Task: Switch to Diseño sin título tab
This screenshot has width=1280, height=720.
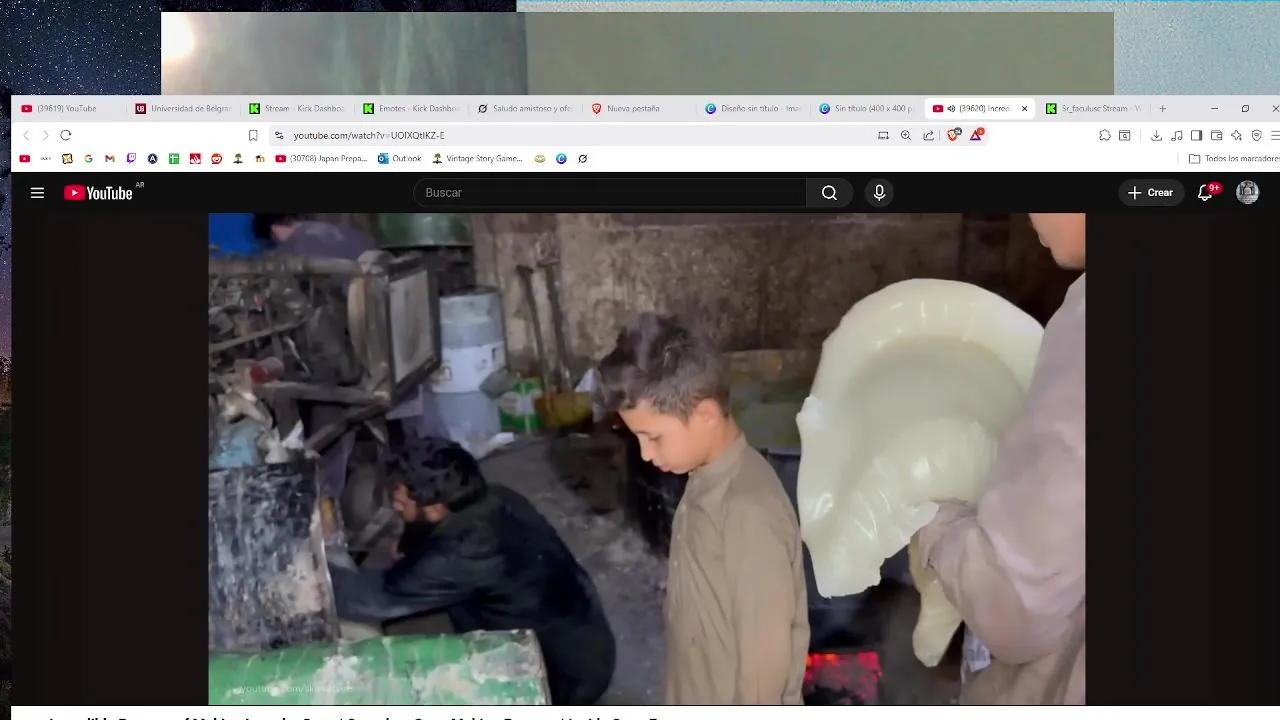Action: 754,108
